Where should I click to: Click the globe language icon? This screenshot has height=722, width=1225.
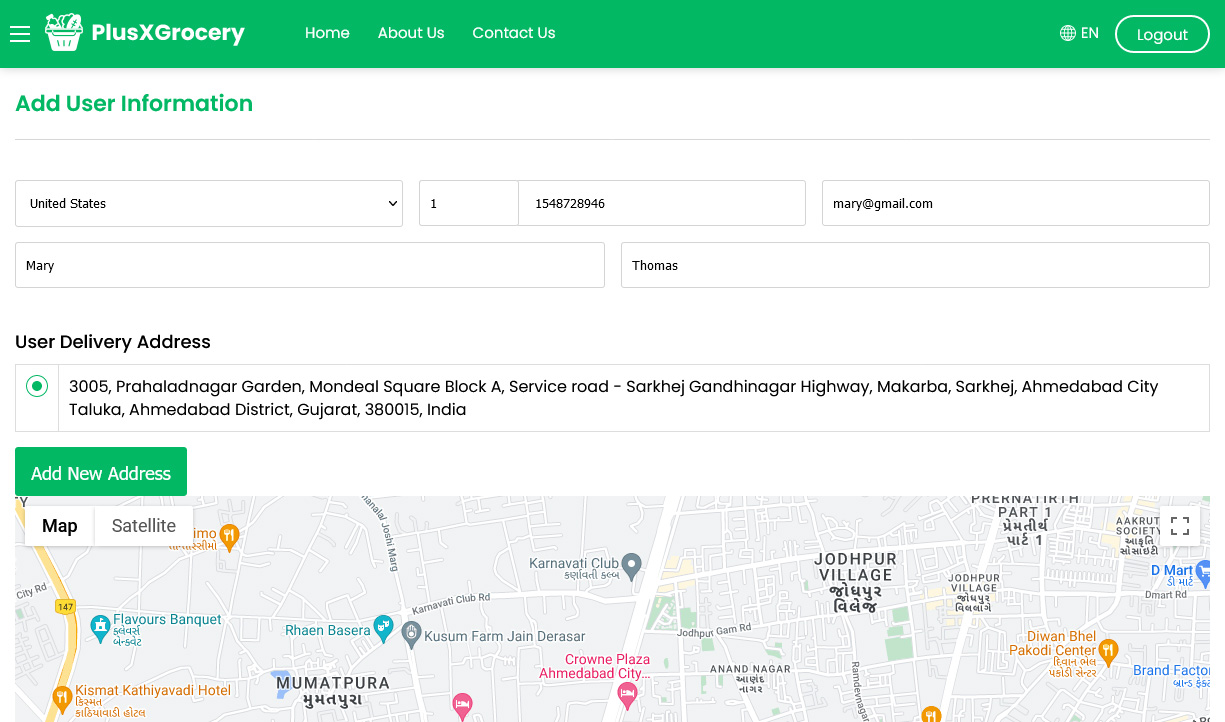pyautogui.click(x=1068, y=33)
